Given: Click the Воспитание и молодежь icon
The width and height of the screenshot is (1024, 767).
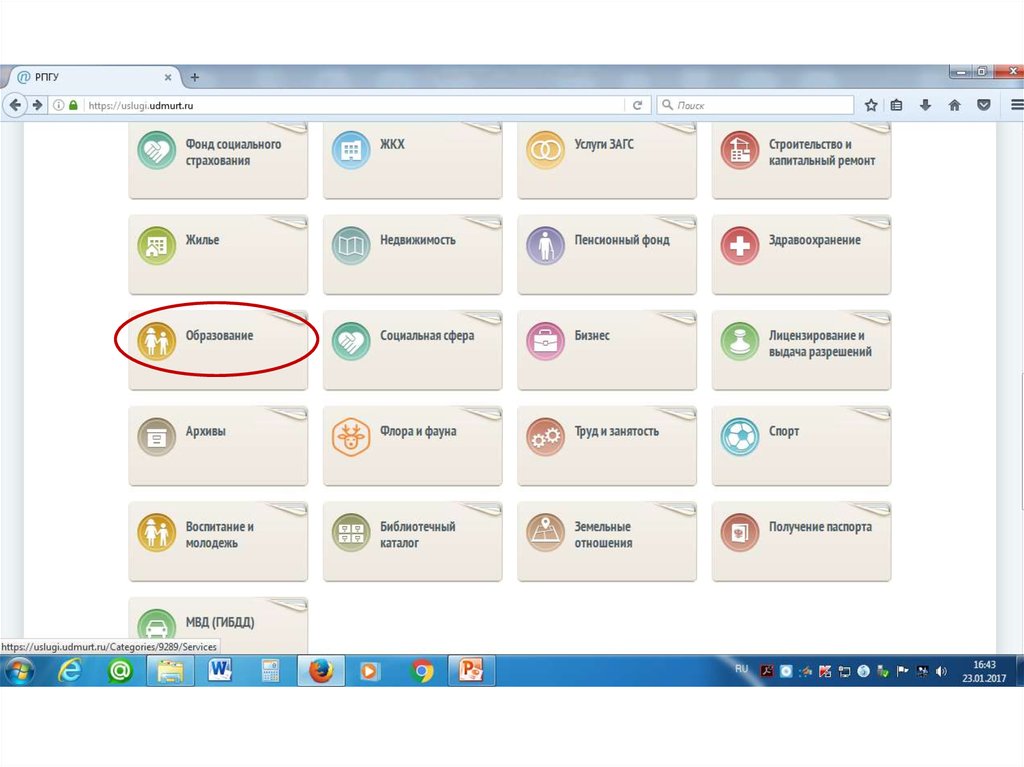Looking at the screenshot, I should click(x=157, y=532).
